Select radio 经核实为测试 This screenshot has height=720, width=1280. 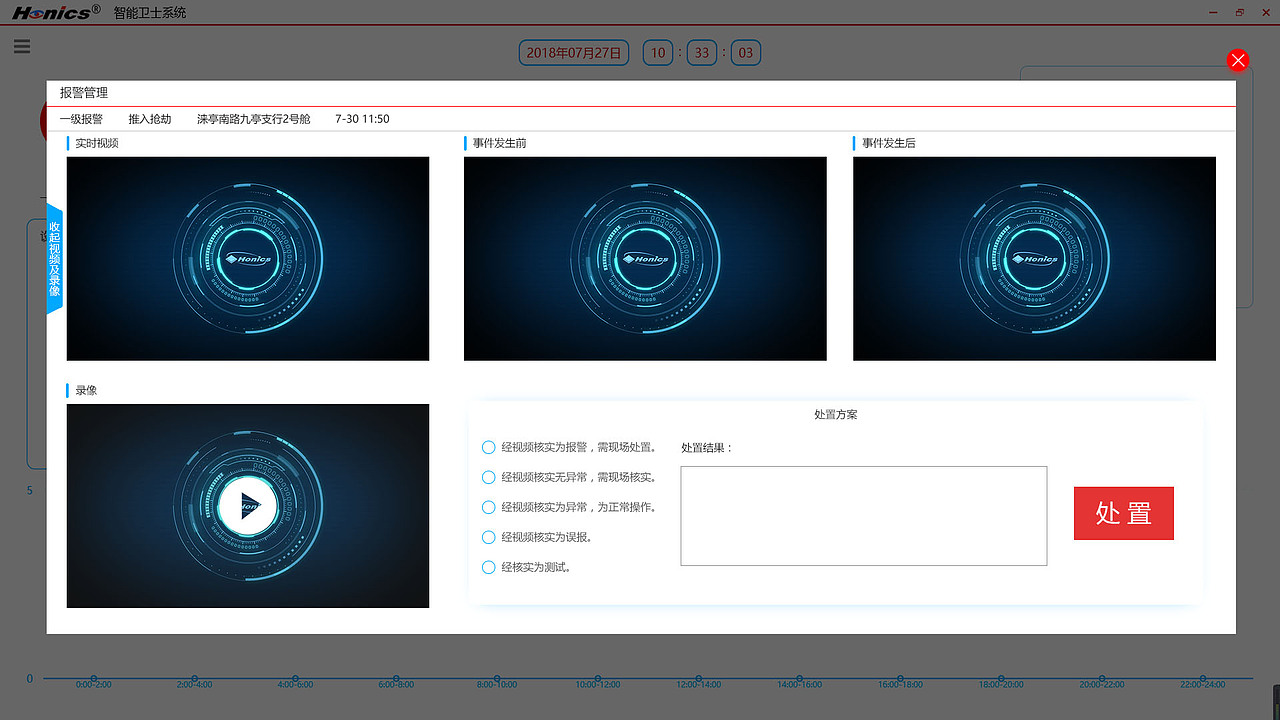click(489, 567)
